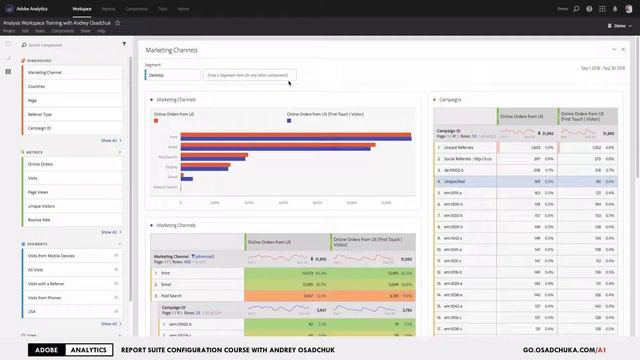Select the Unique Visitors metric
The image size is (640, 360).
point(72,206)
